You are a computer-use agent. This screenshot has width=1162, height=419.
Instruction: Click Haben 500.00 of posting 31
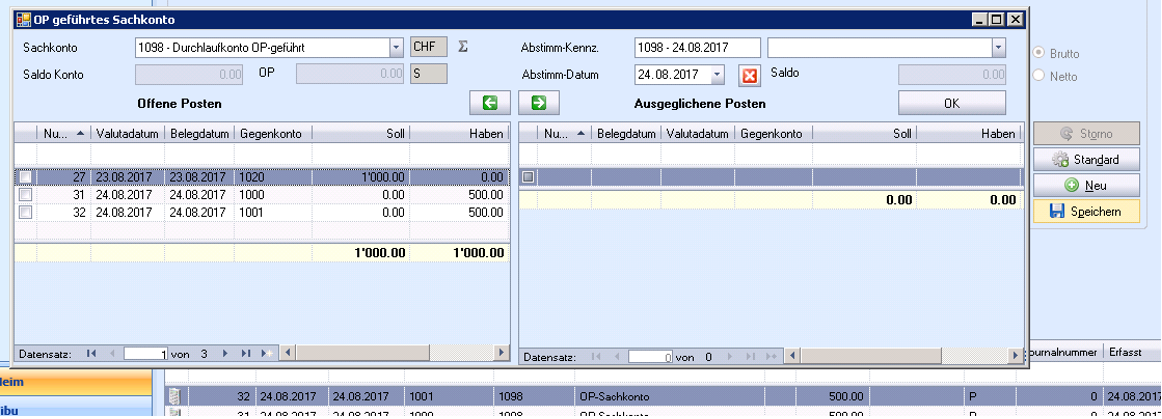tap(459, 194)
